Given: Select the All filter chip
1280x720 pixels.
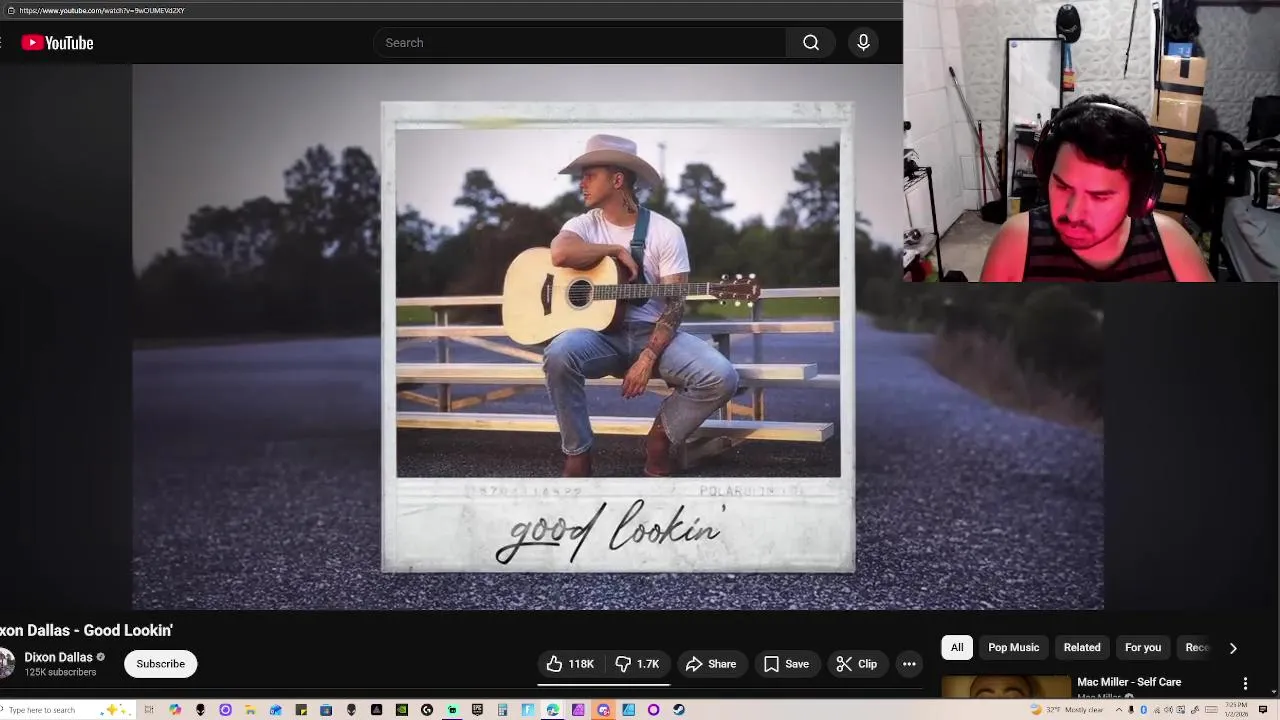Looking at the screenshot, I should 957,648.
